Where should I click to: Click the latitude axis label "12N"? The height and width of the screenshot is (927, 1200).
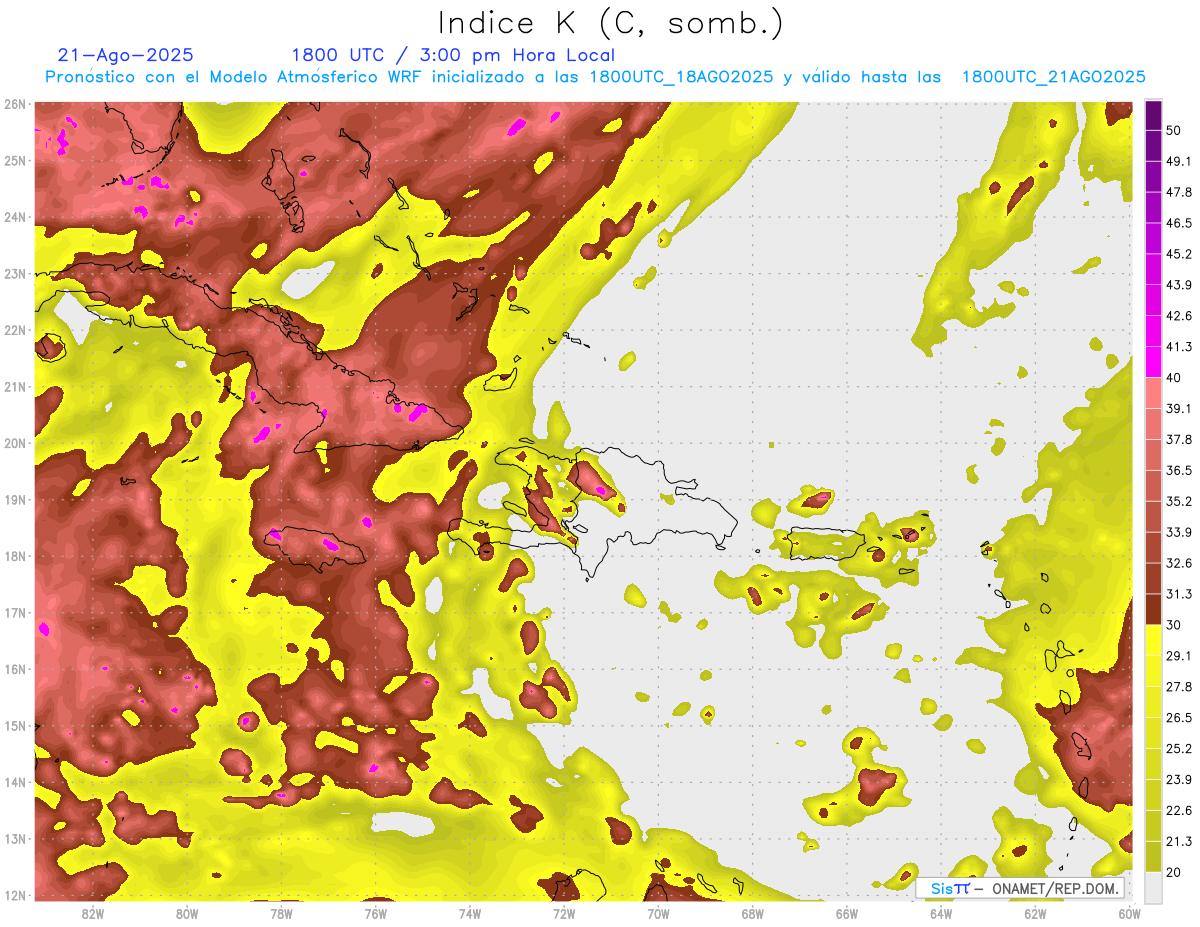pyautogui.click(x=15, y=895)
